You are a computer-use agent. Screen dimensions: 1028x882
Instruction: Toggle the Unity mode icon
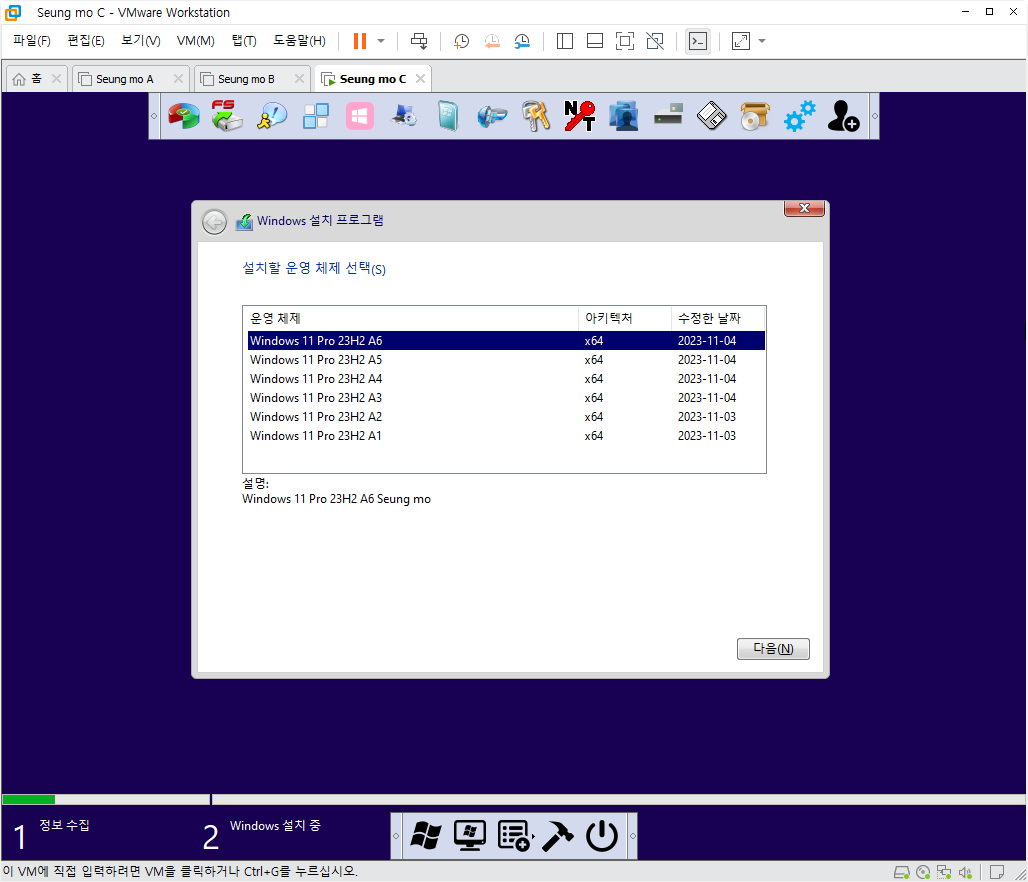[655, 41]
